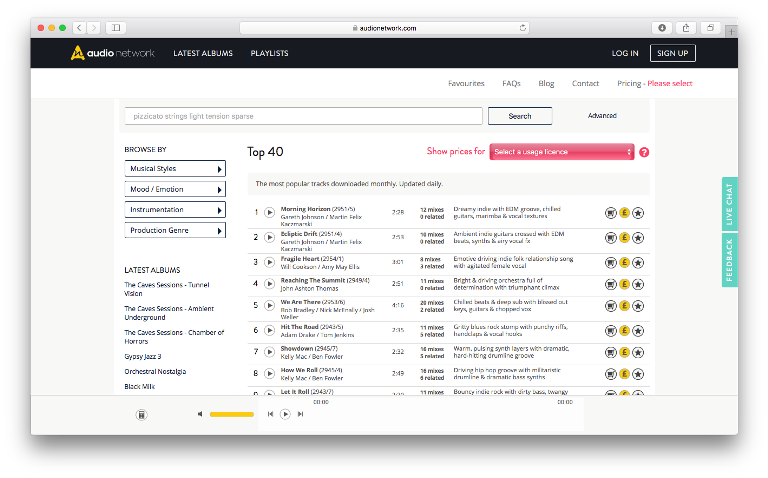This screenshot has height=478, width=768.
Task: Play the Reaching The Summit track
Action: (269, 284)
